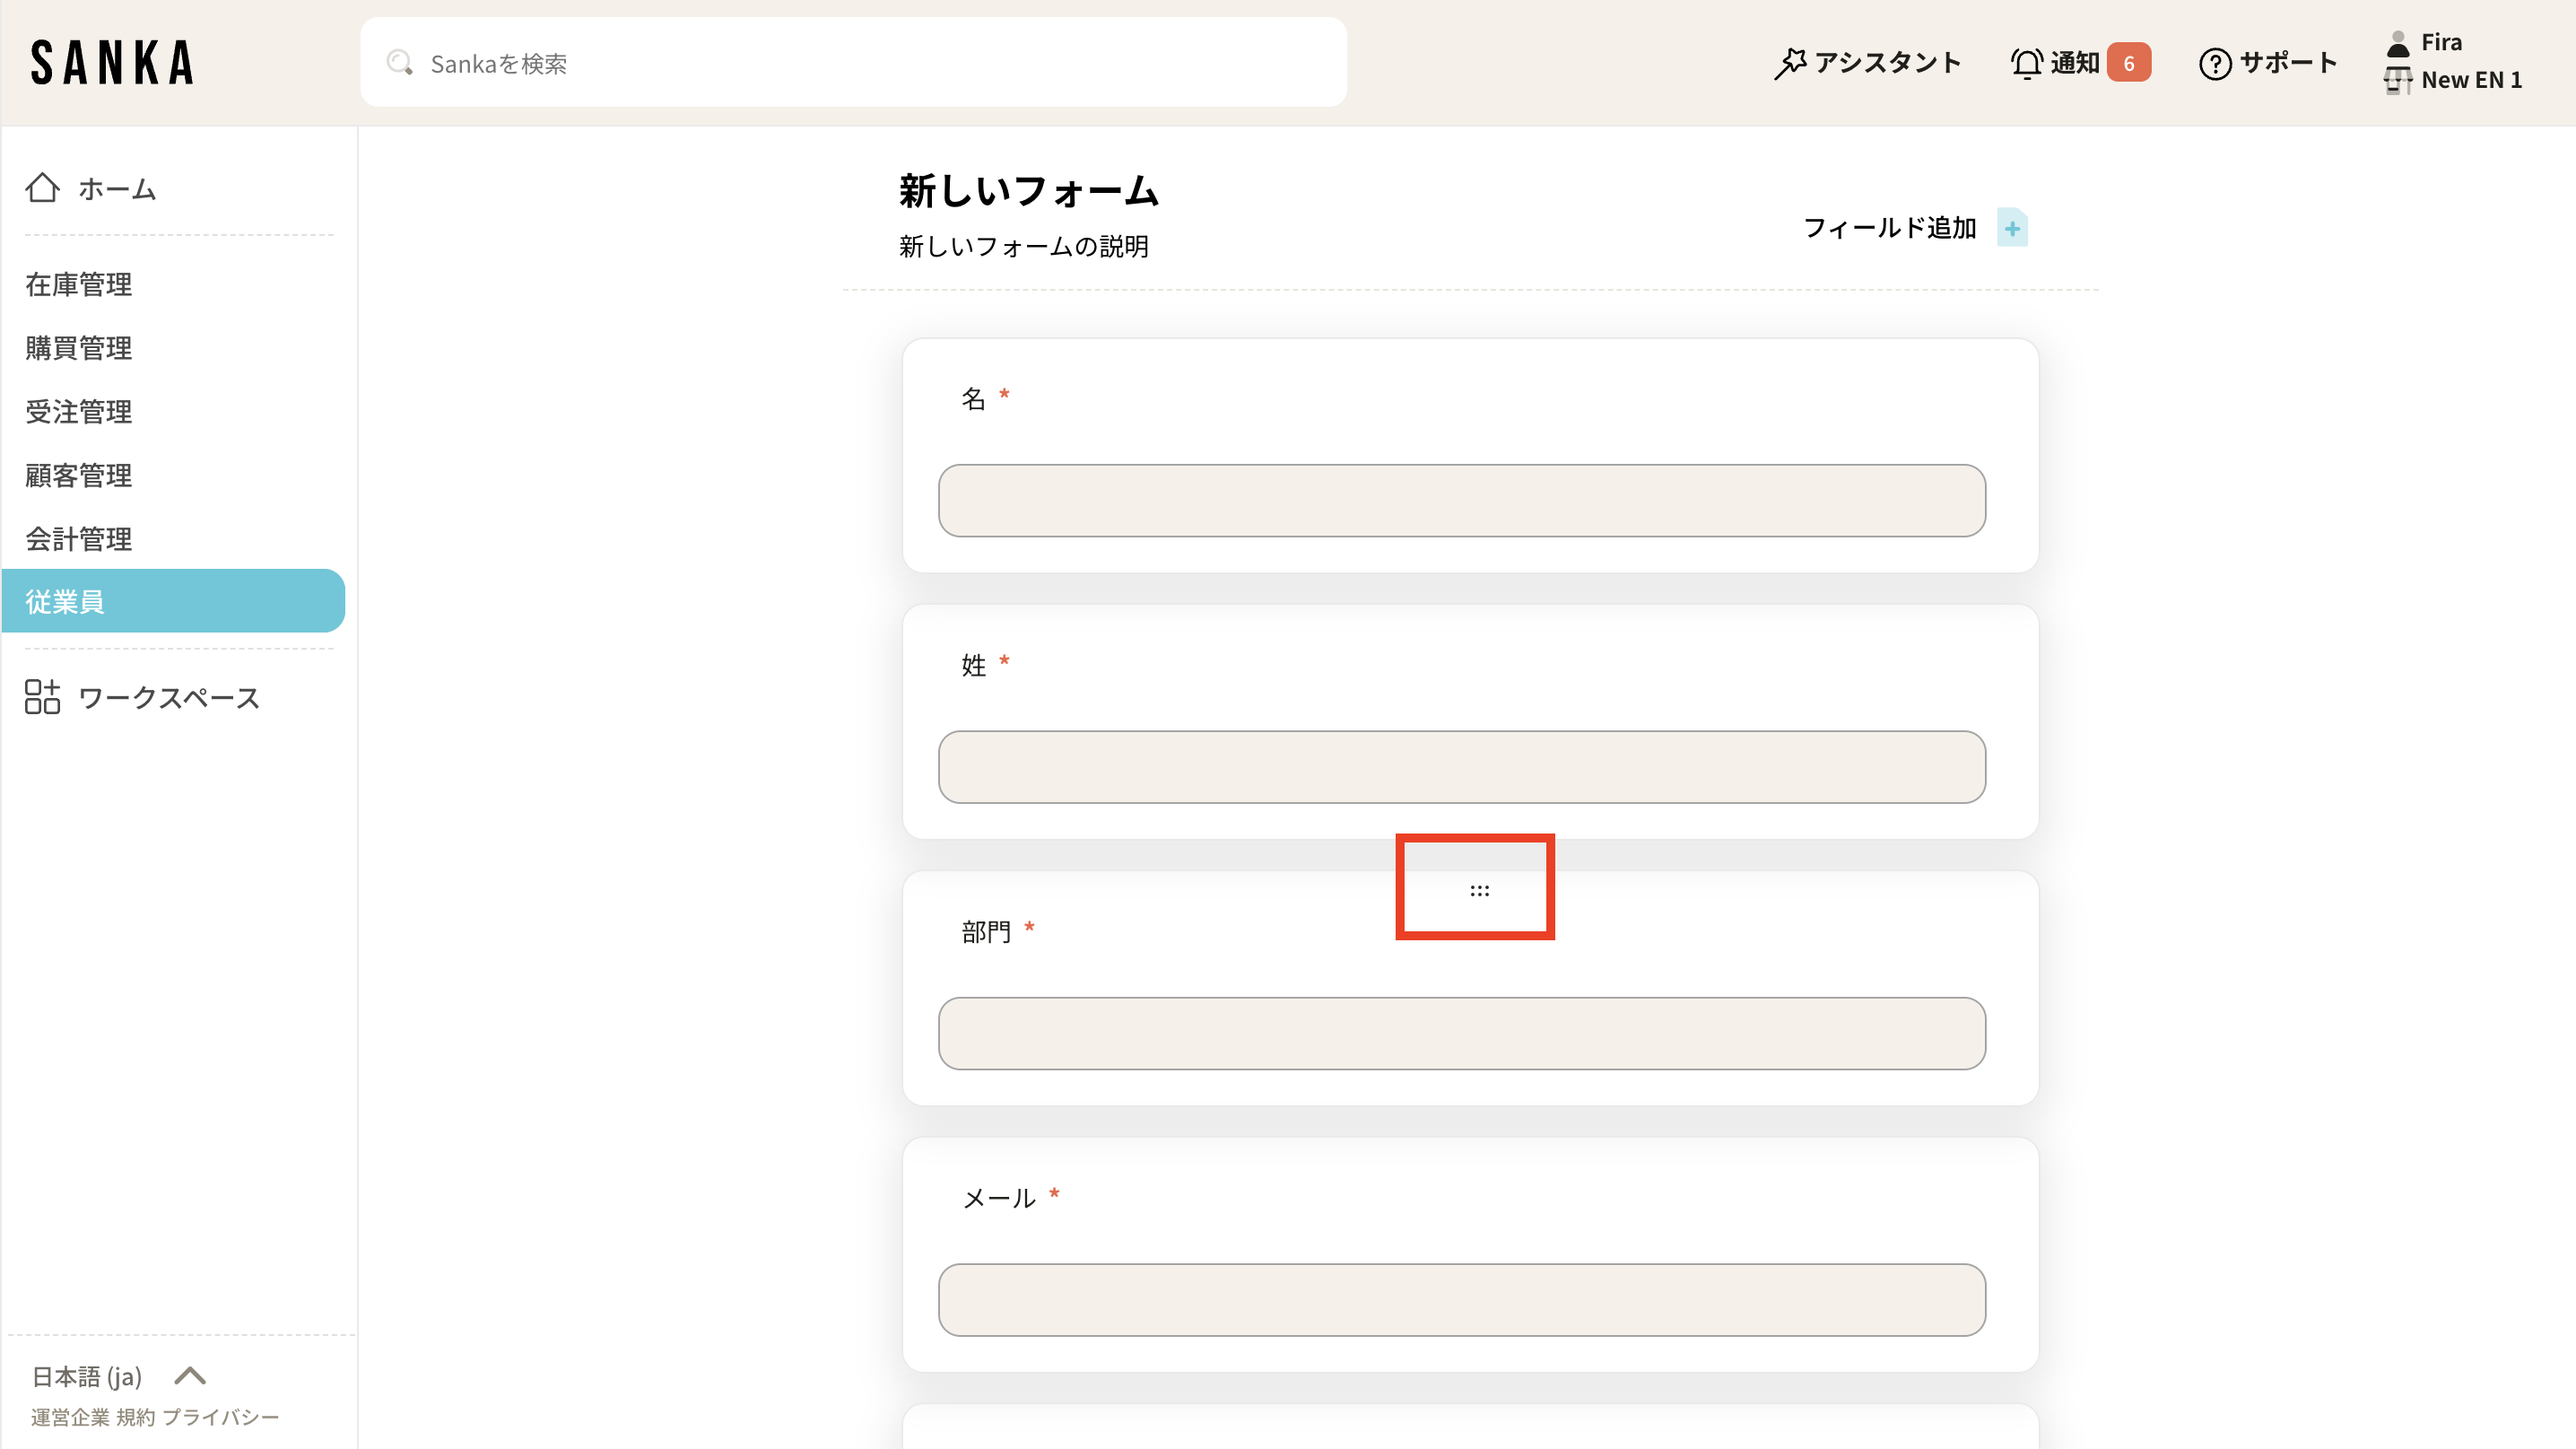Click the 規約 footer link

tap(135, 1417)
